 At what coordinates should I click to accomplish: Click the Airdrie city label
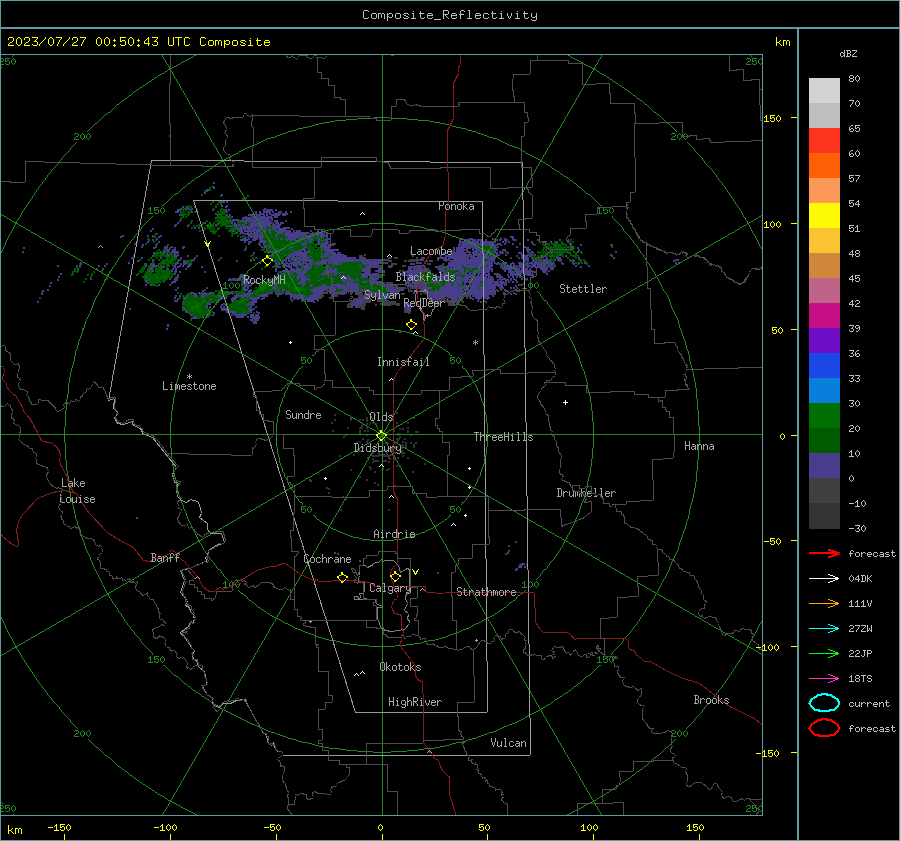394,534
